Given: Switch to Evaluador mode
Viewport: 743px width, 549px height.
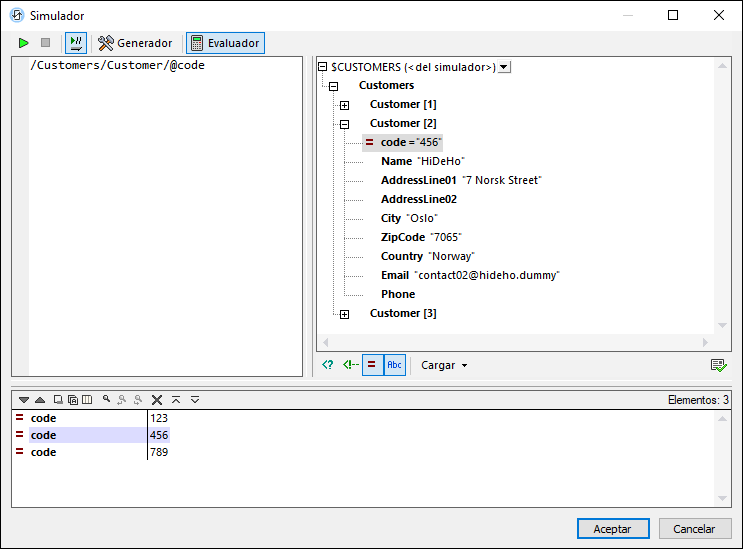Looking at the screenshot, I should 225,43.
